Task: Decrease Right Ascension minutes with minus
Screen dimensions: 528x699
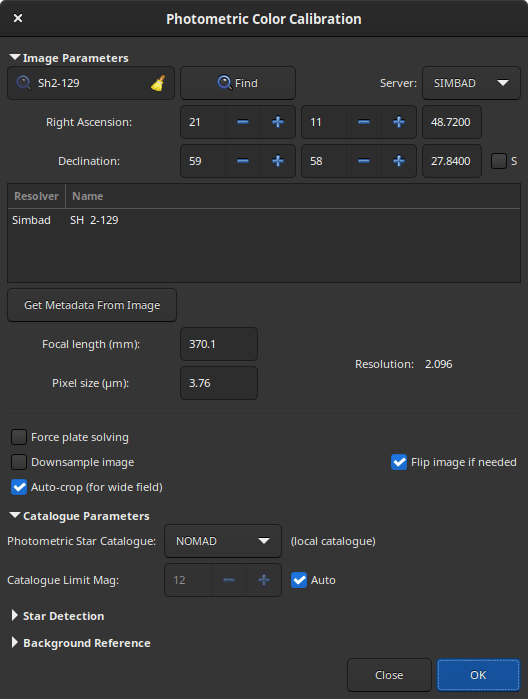Action: click(x=363, y=122)
